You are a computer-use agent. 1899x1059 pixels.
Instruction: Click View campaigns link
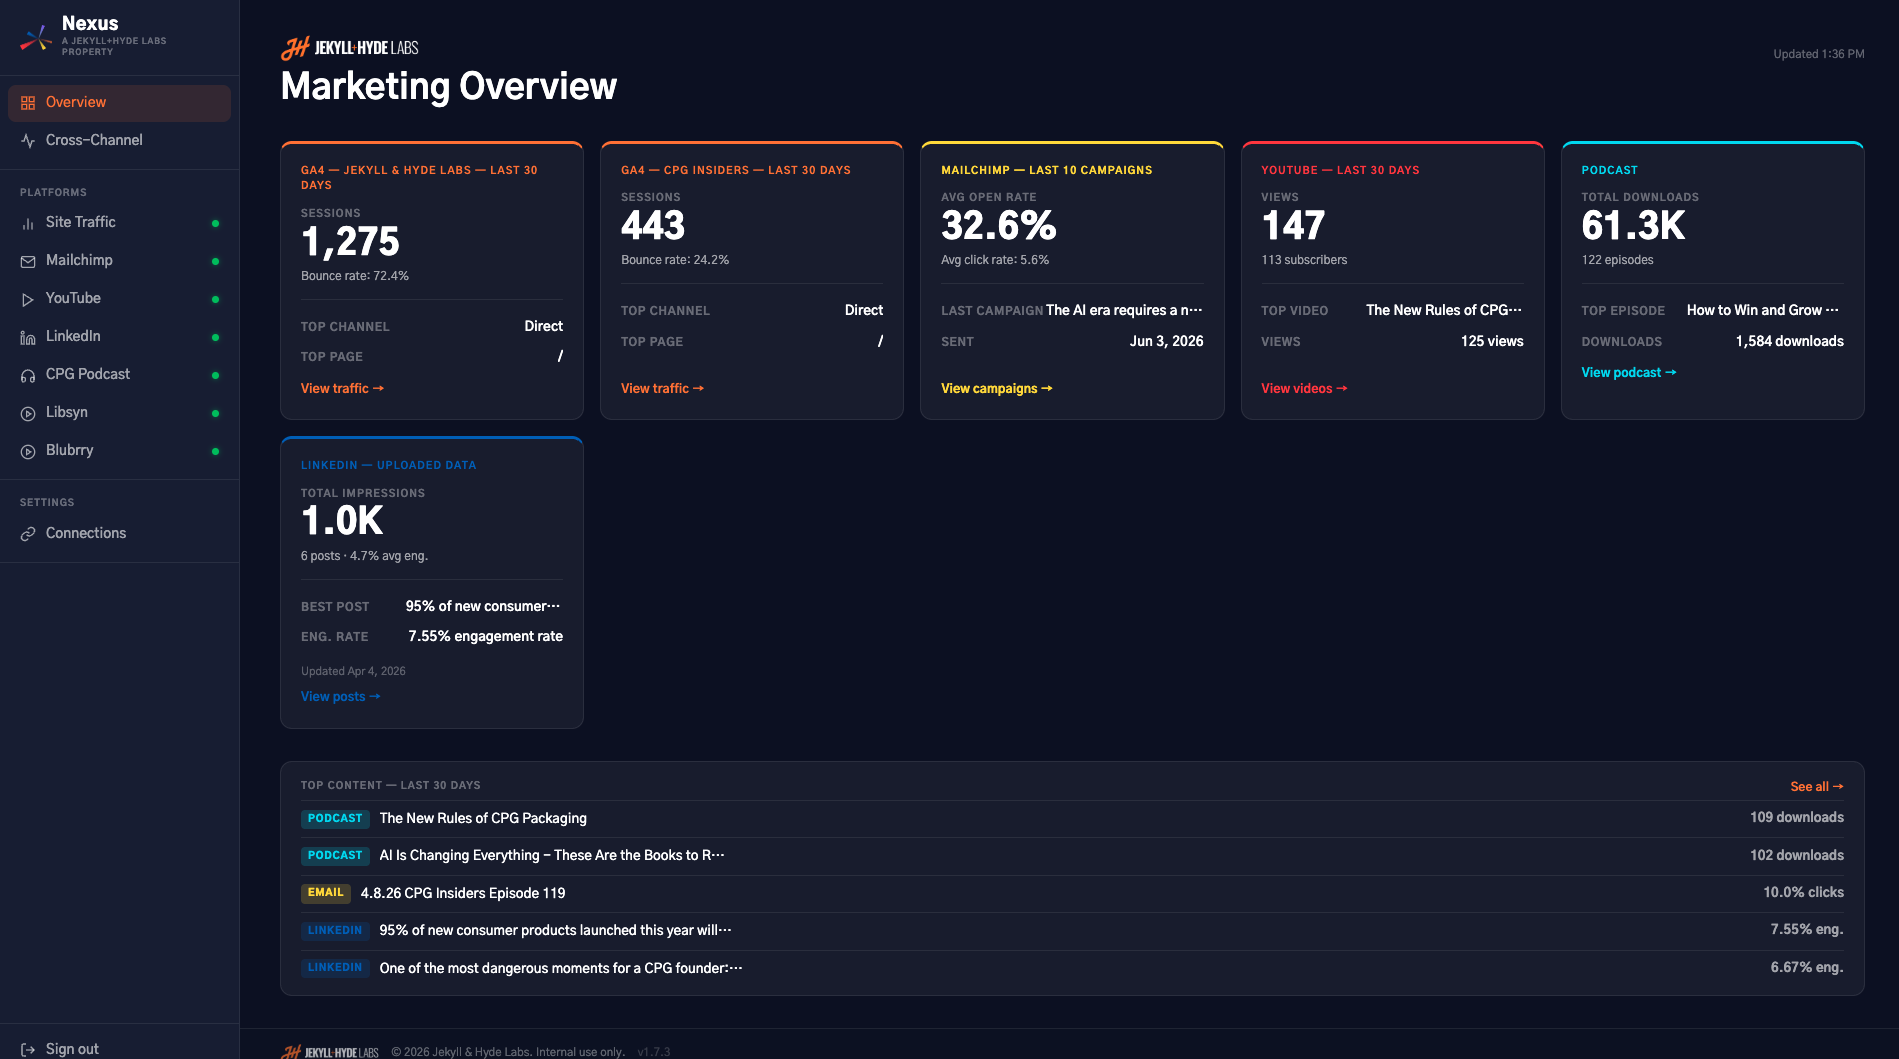(x=996, y=388)
